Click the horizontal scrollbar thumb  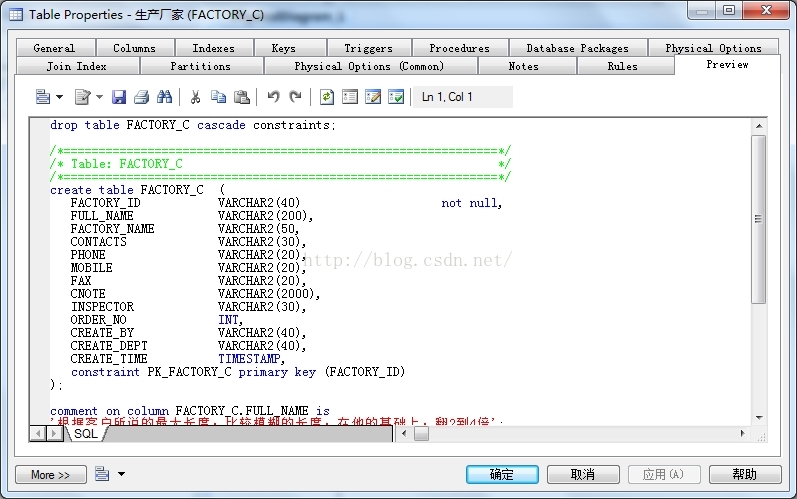421,433
